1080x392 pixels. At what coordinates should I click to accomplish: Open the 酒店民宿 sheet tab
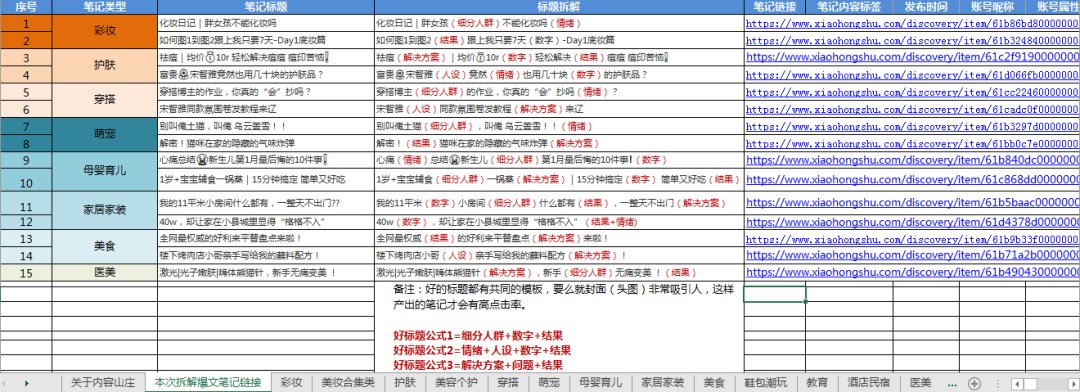(869, 383)
